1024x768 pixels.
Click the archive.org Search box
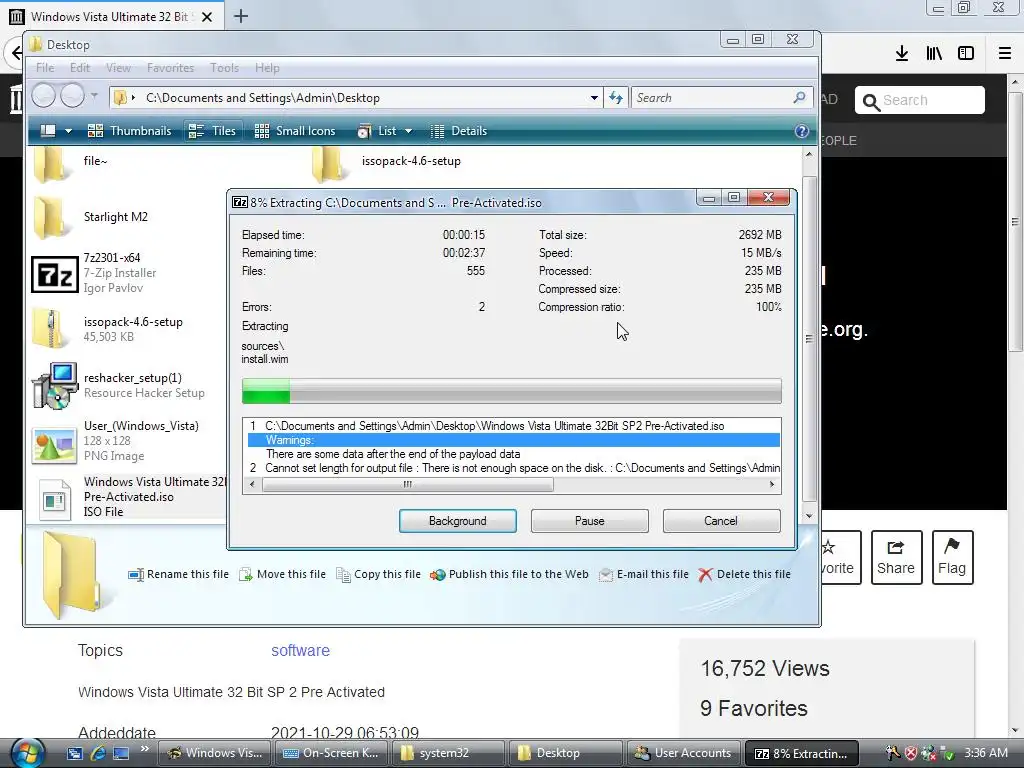[x=920, y=100]
